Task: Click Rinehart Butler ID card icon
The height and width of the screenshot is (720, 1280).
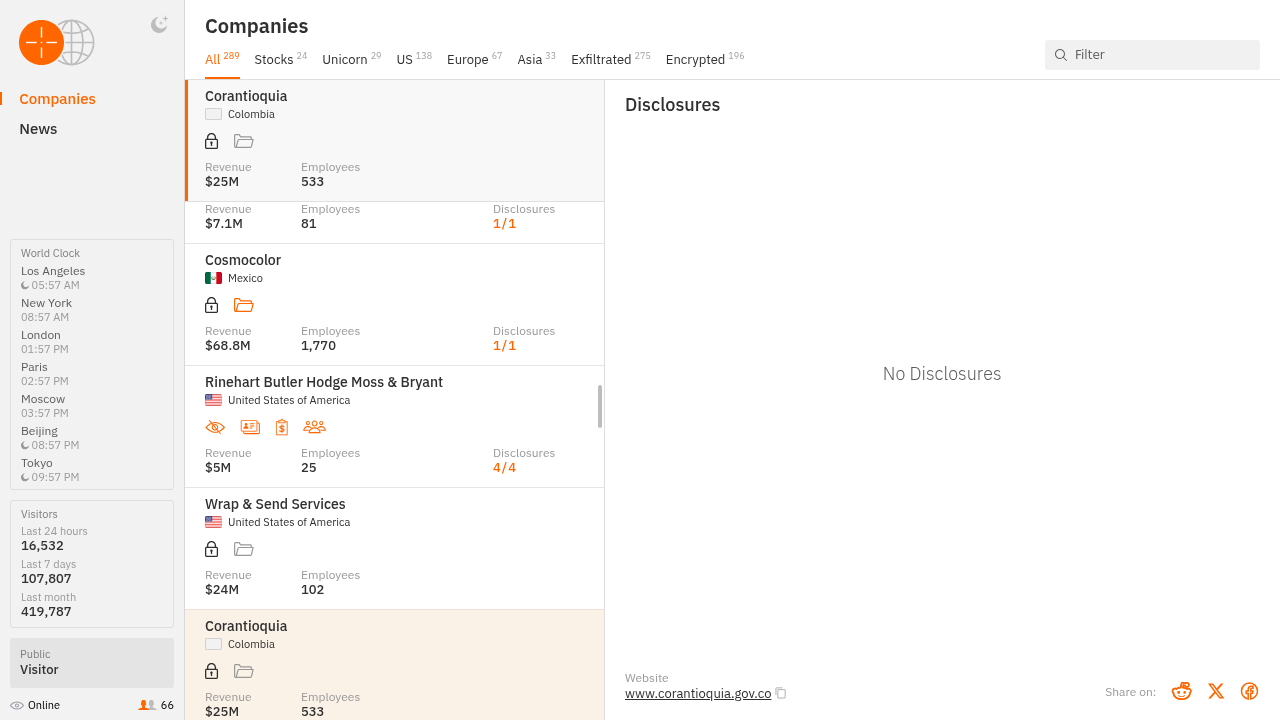Action: (250, 427)
